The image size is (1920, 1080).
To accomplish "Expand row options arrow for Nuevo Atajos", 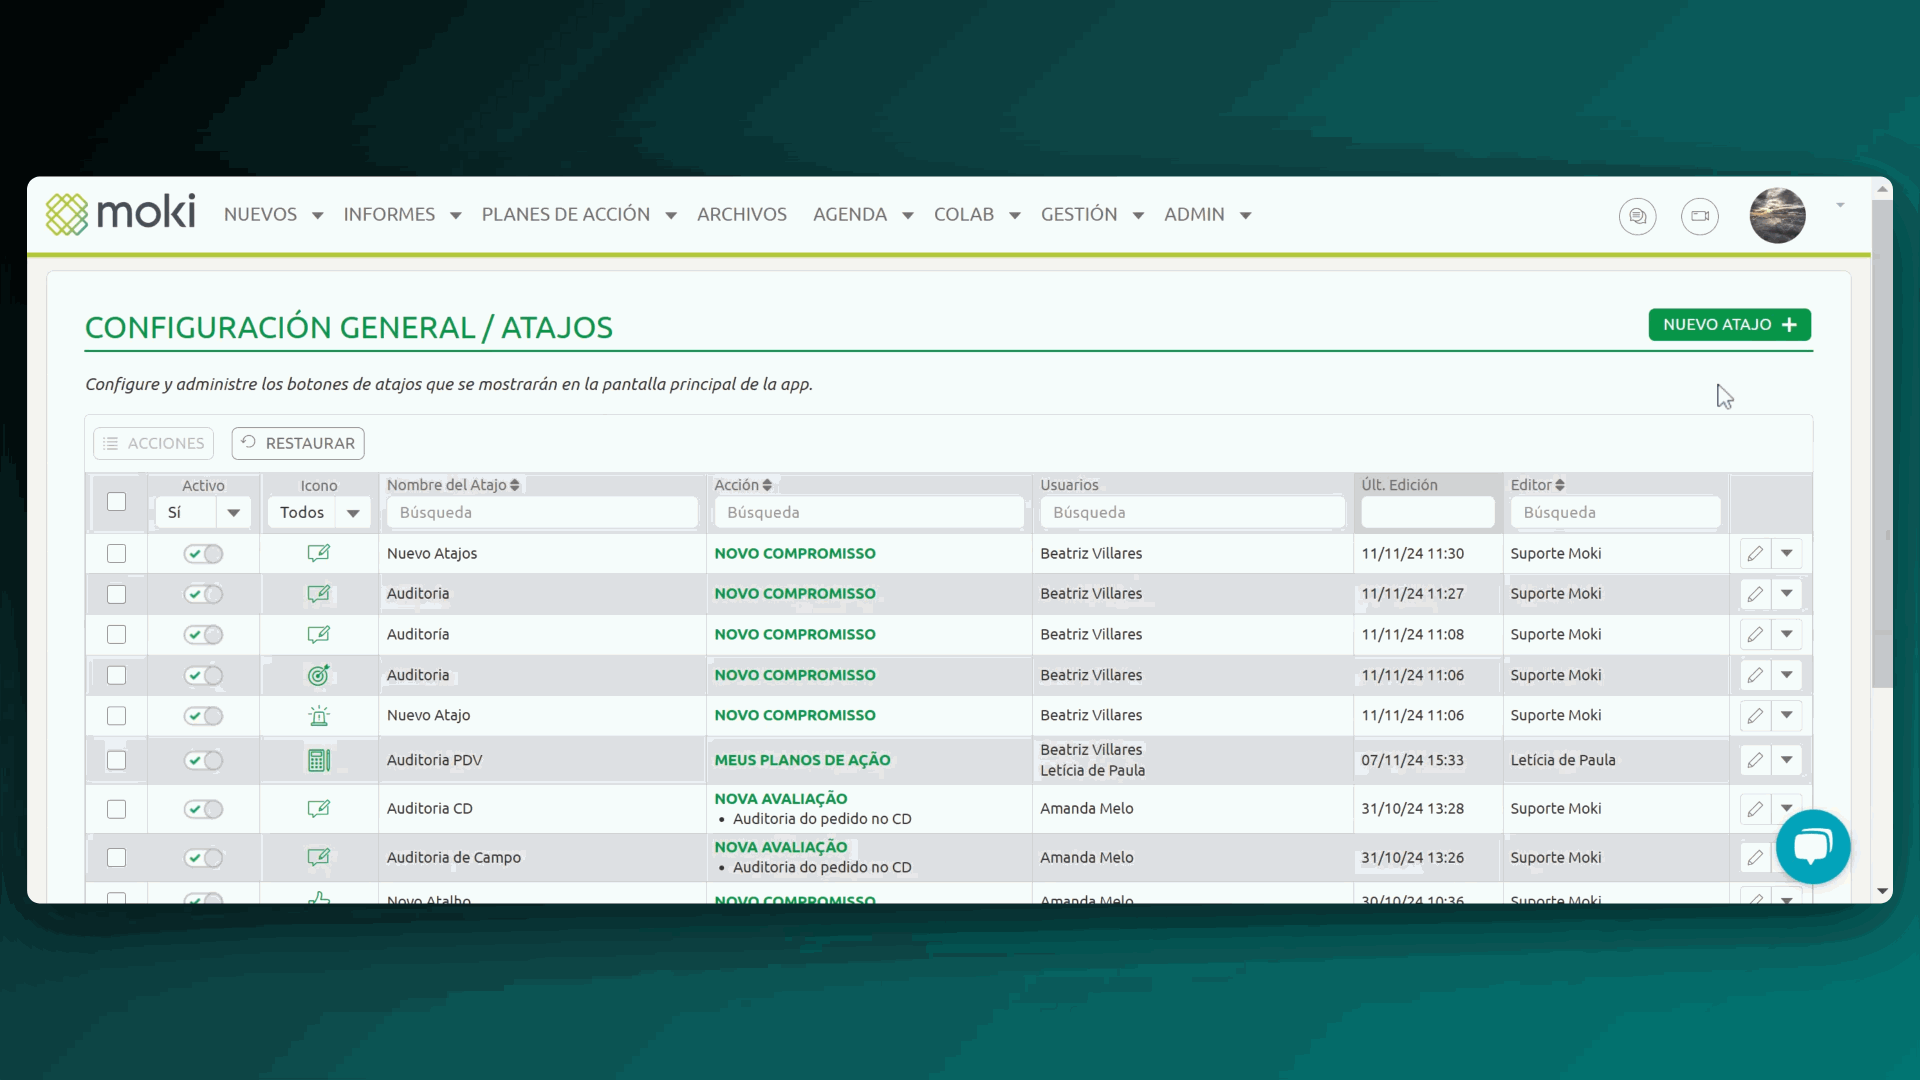I will 1787,554.
